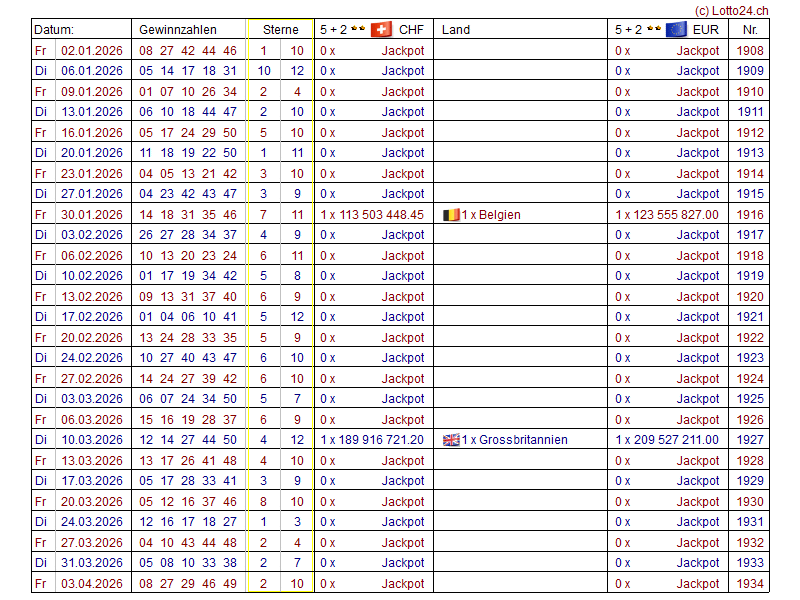
Task: Click CHF Jackpot link for 06.01.2026
Action: pos(403,71)
